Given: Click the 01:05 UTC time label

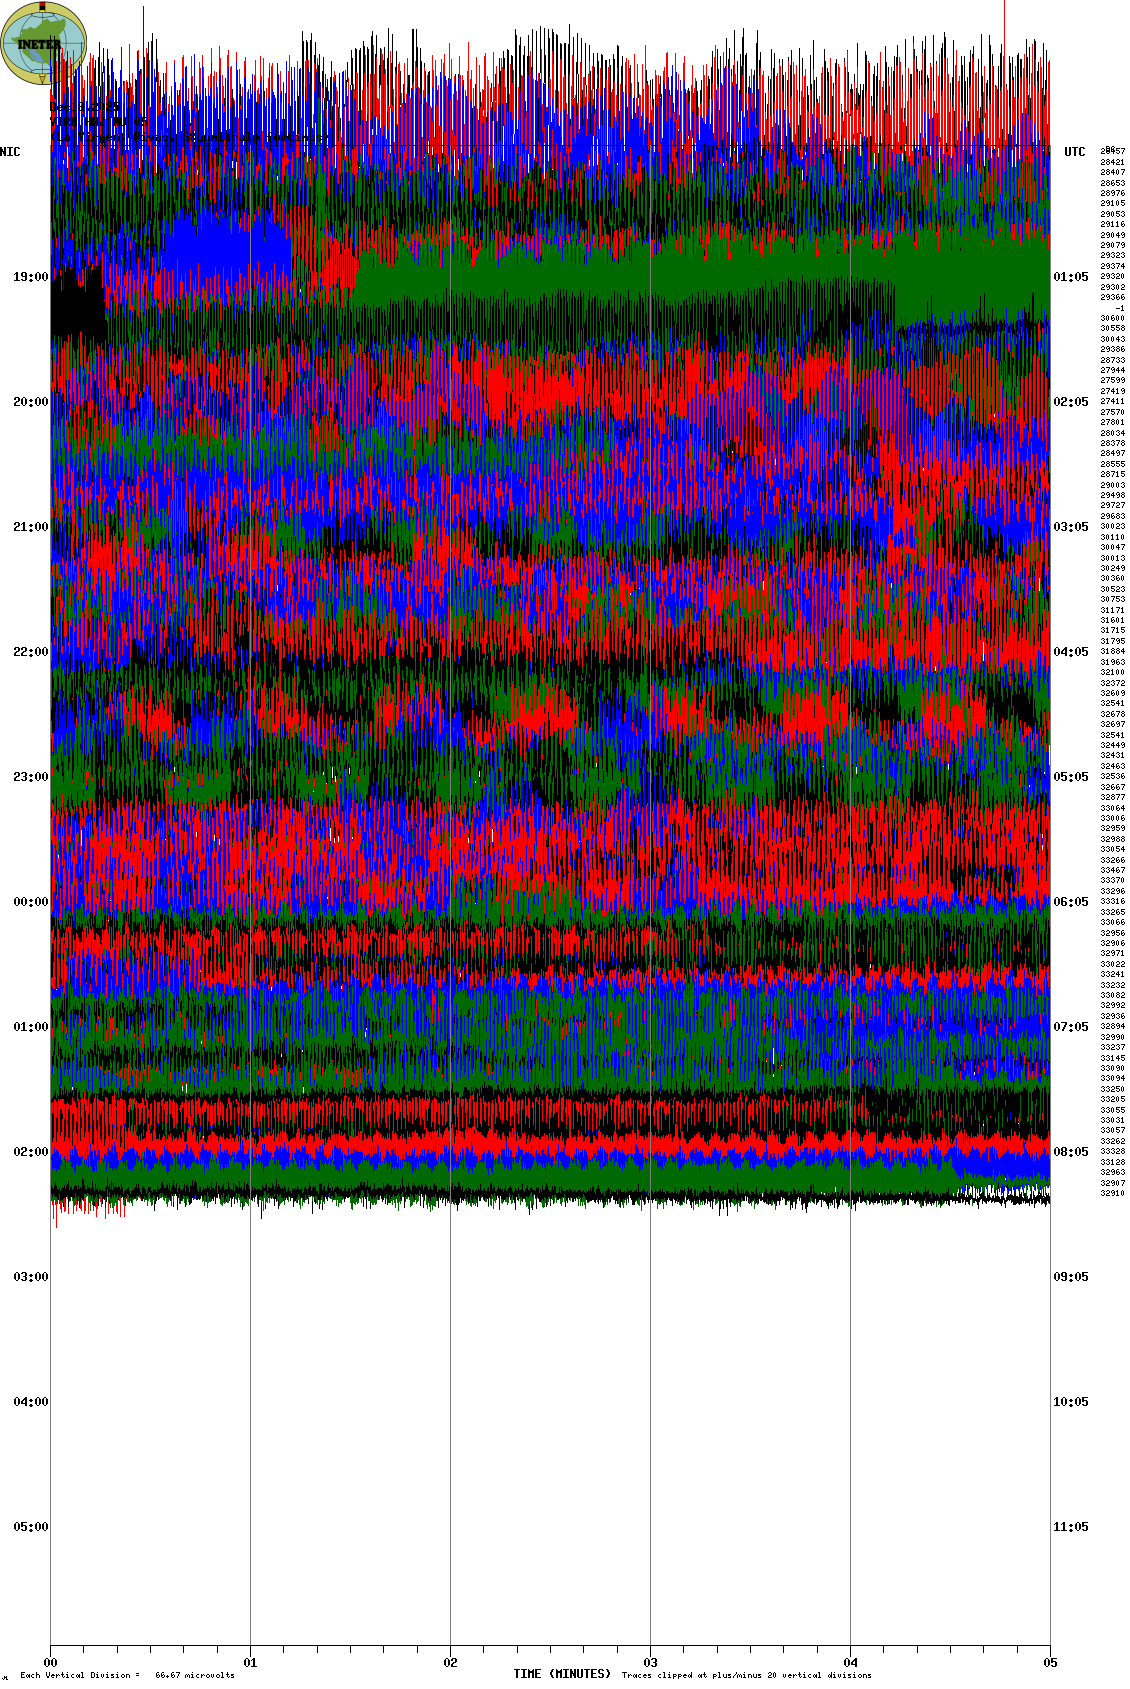Looking at the screenshot, I should [1070, 277].
